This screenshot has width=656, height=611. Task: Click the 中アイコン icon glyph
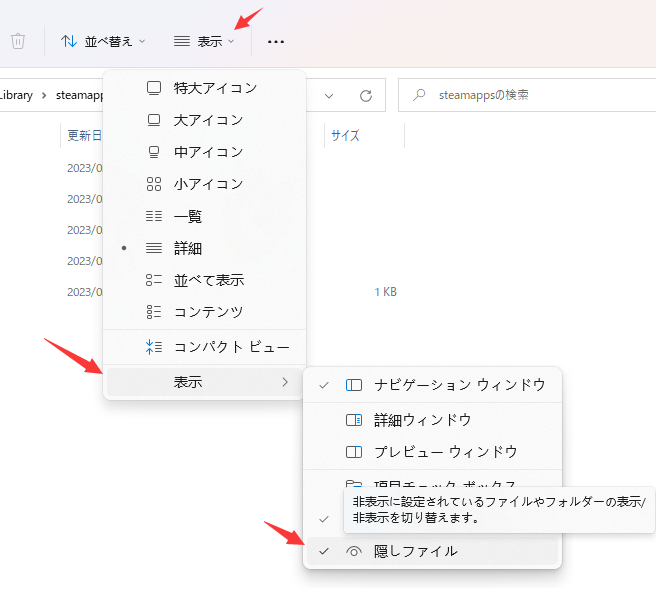pos(154,152)
